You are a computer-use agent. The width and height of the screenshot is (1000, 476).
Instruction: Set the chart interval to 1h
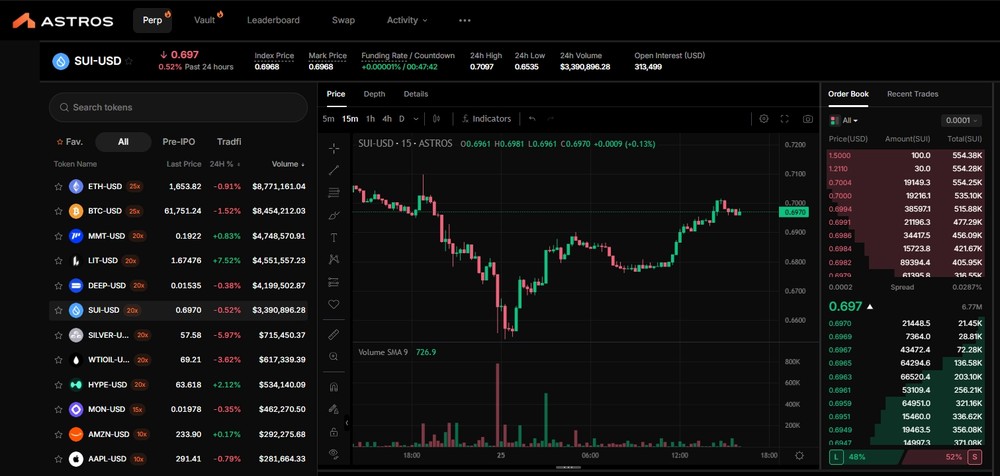click(371, 119)
